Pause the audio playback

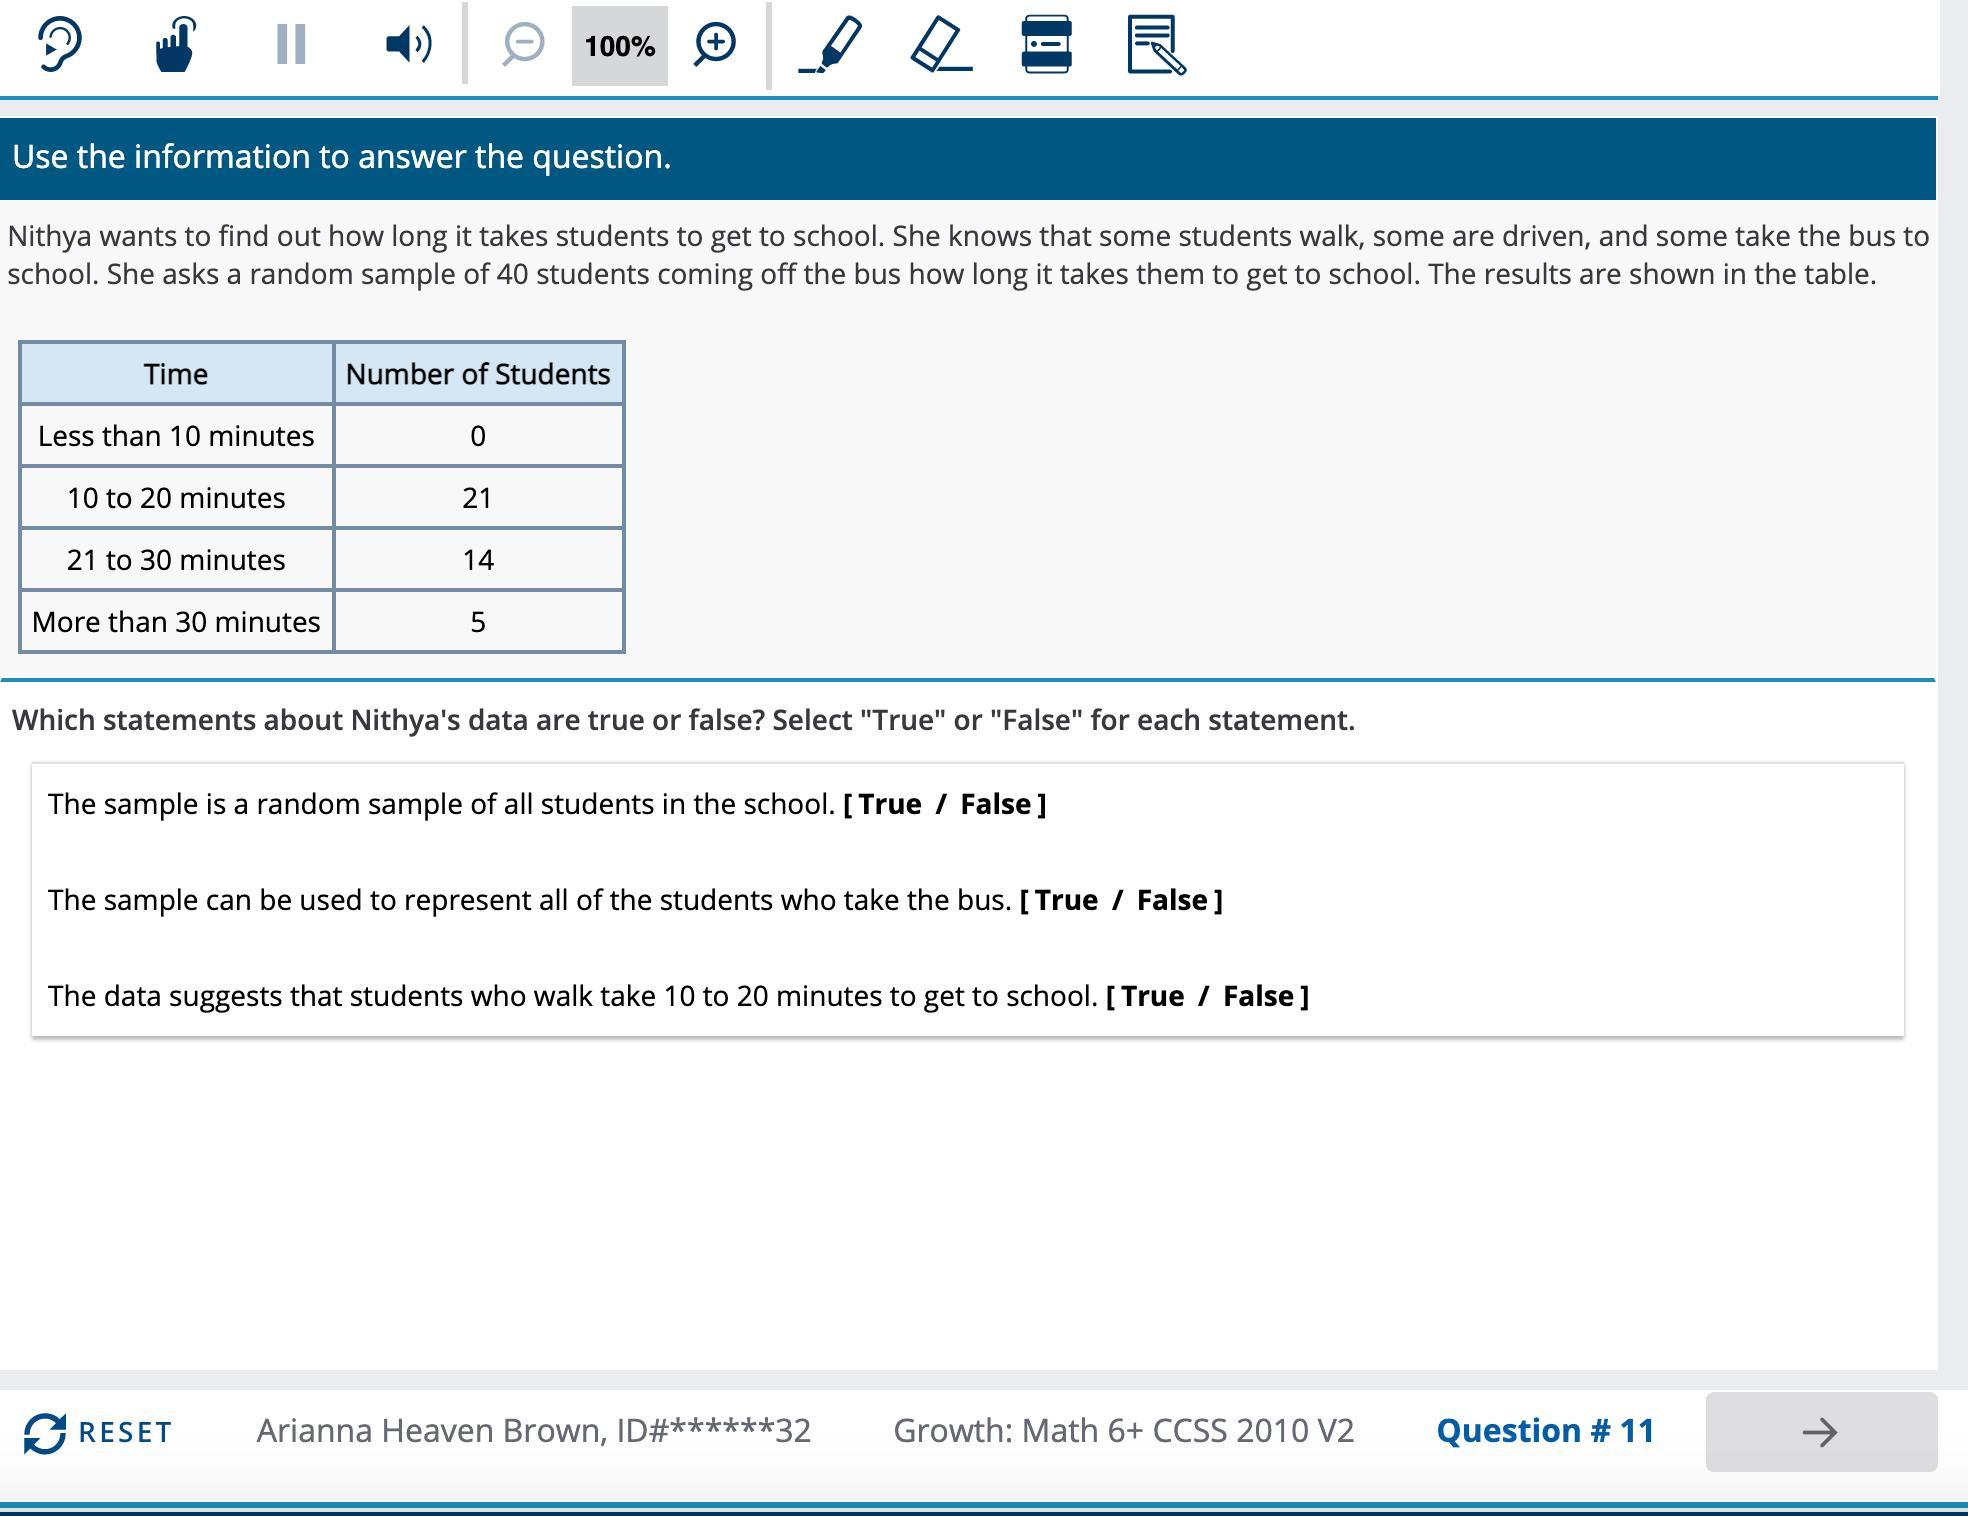pyautogui.click(x=290, y=45)
